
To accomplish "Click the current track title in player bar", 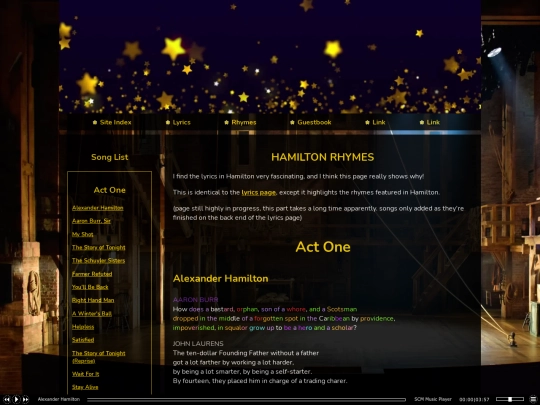I will [59, 399].
